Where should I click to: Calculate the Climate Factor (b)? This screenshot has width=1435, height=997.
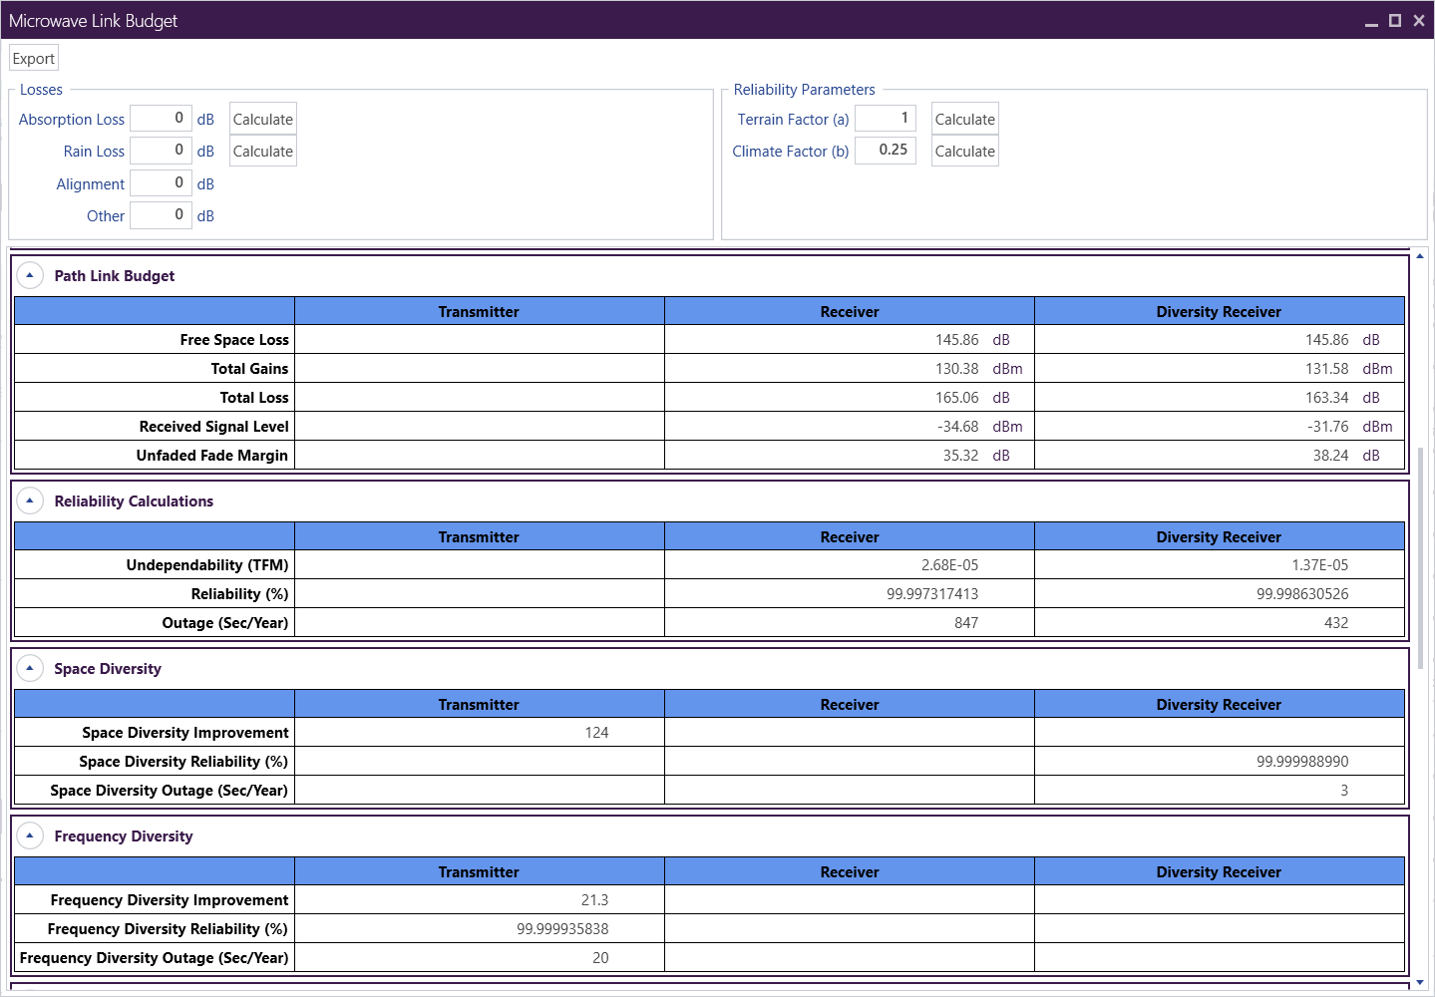click(964, 151)
